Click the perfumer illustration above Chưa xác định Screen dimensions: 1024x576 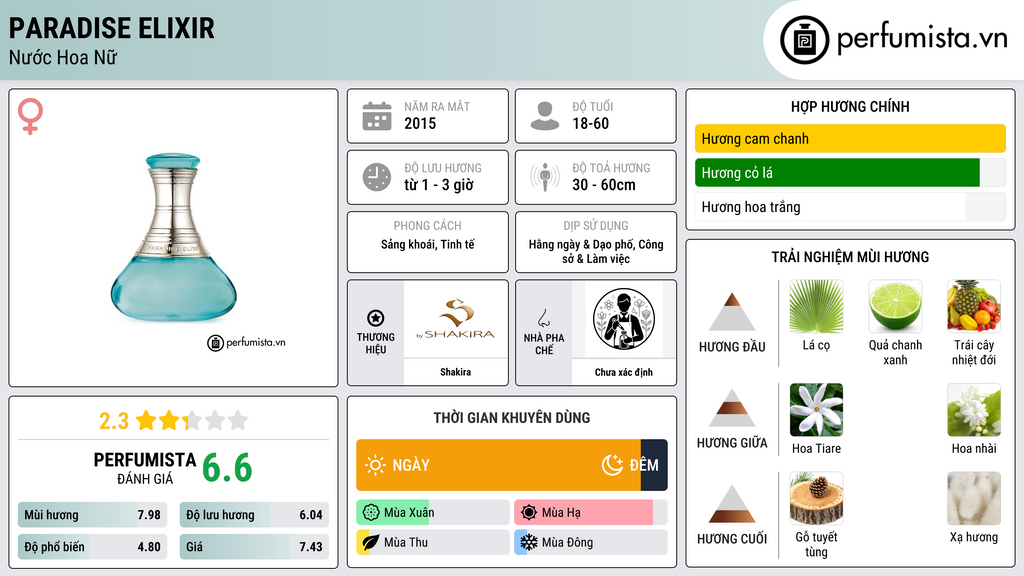(624, 319)
